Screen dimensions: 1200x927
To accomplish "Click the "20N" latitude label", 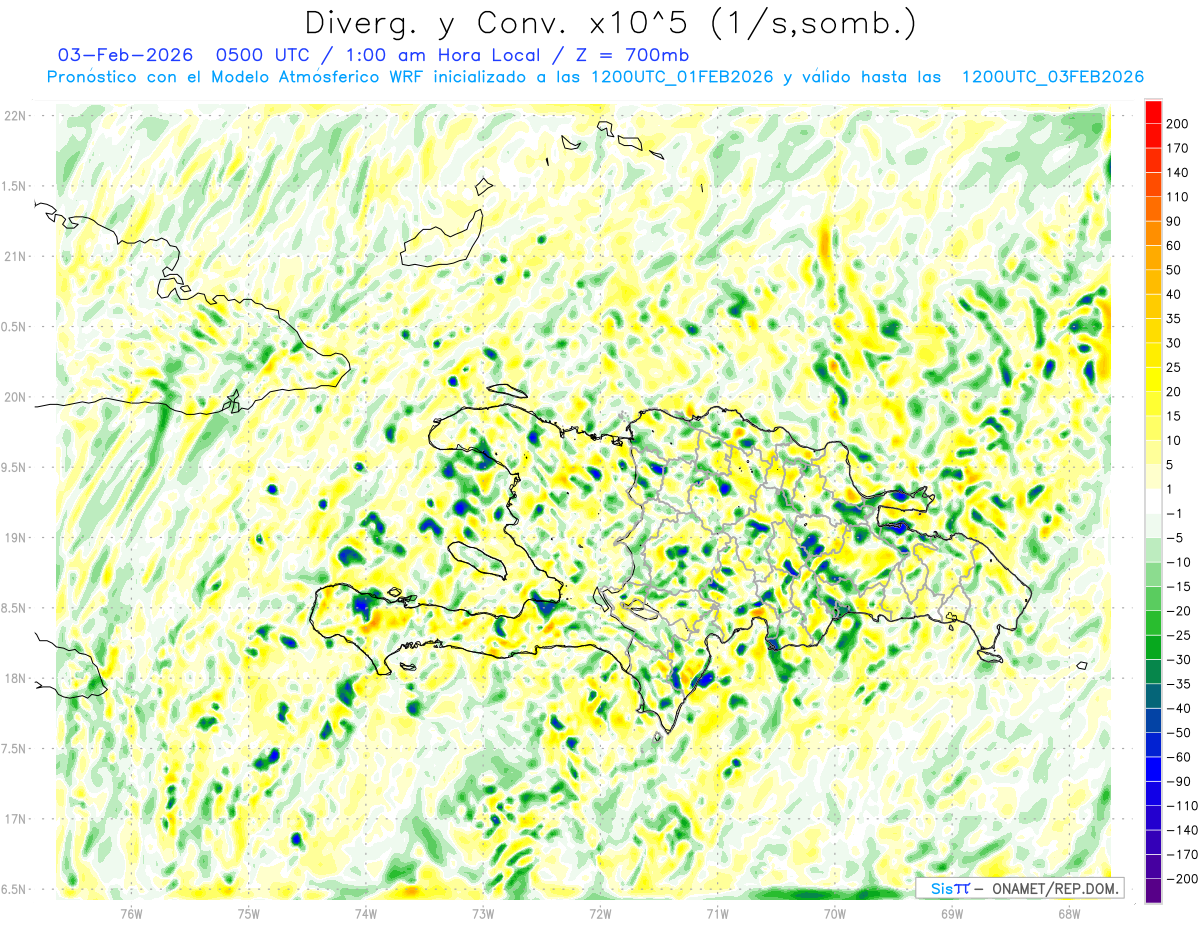I will (x=14, y=397).
